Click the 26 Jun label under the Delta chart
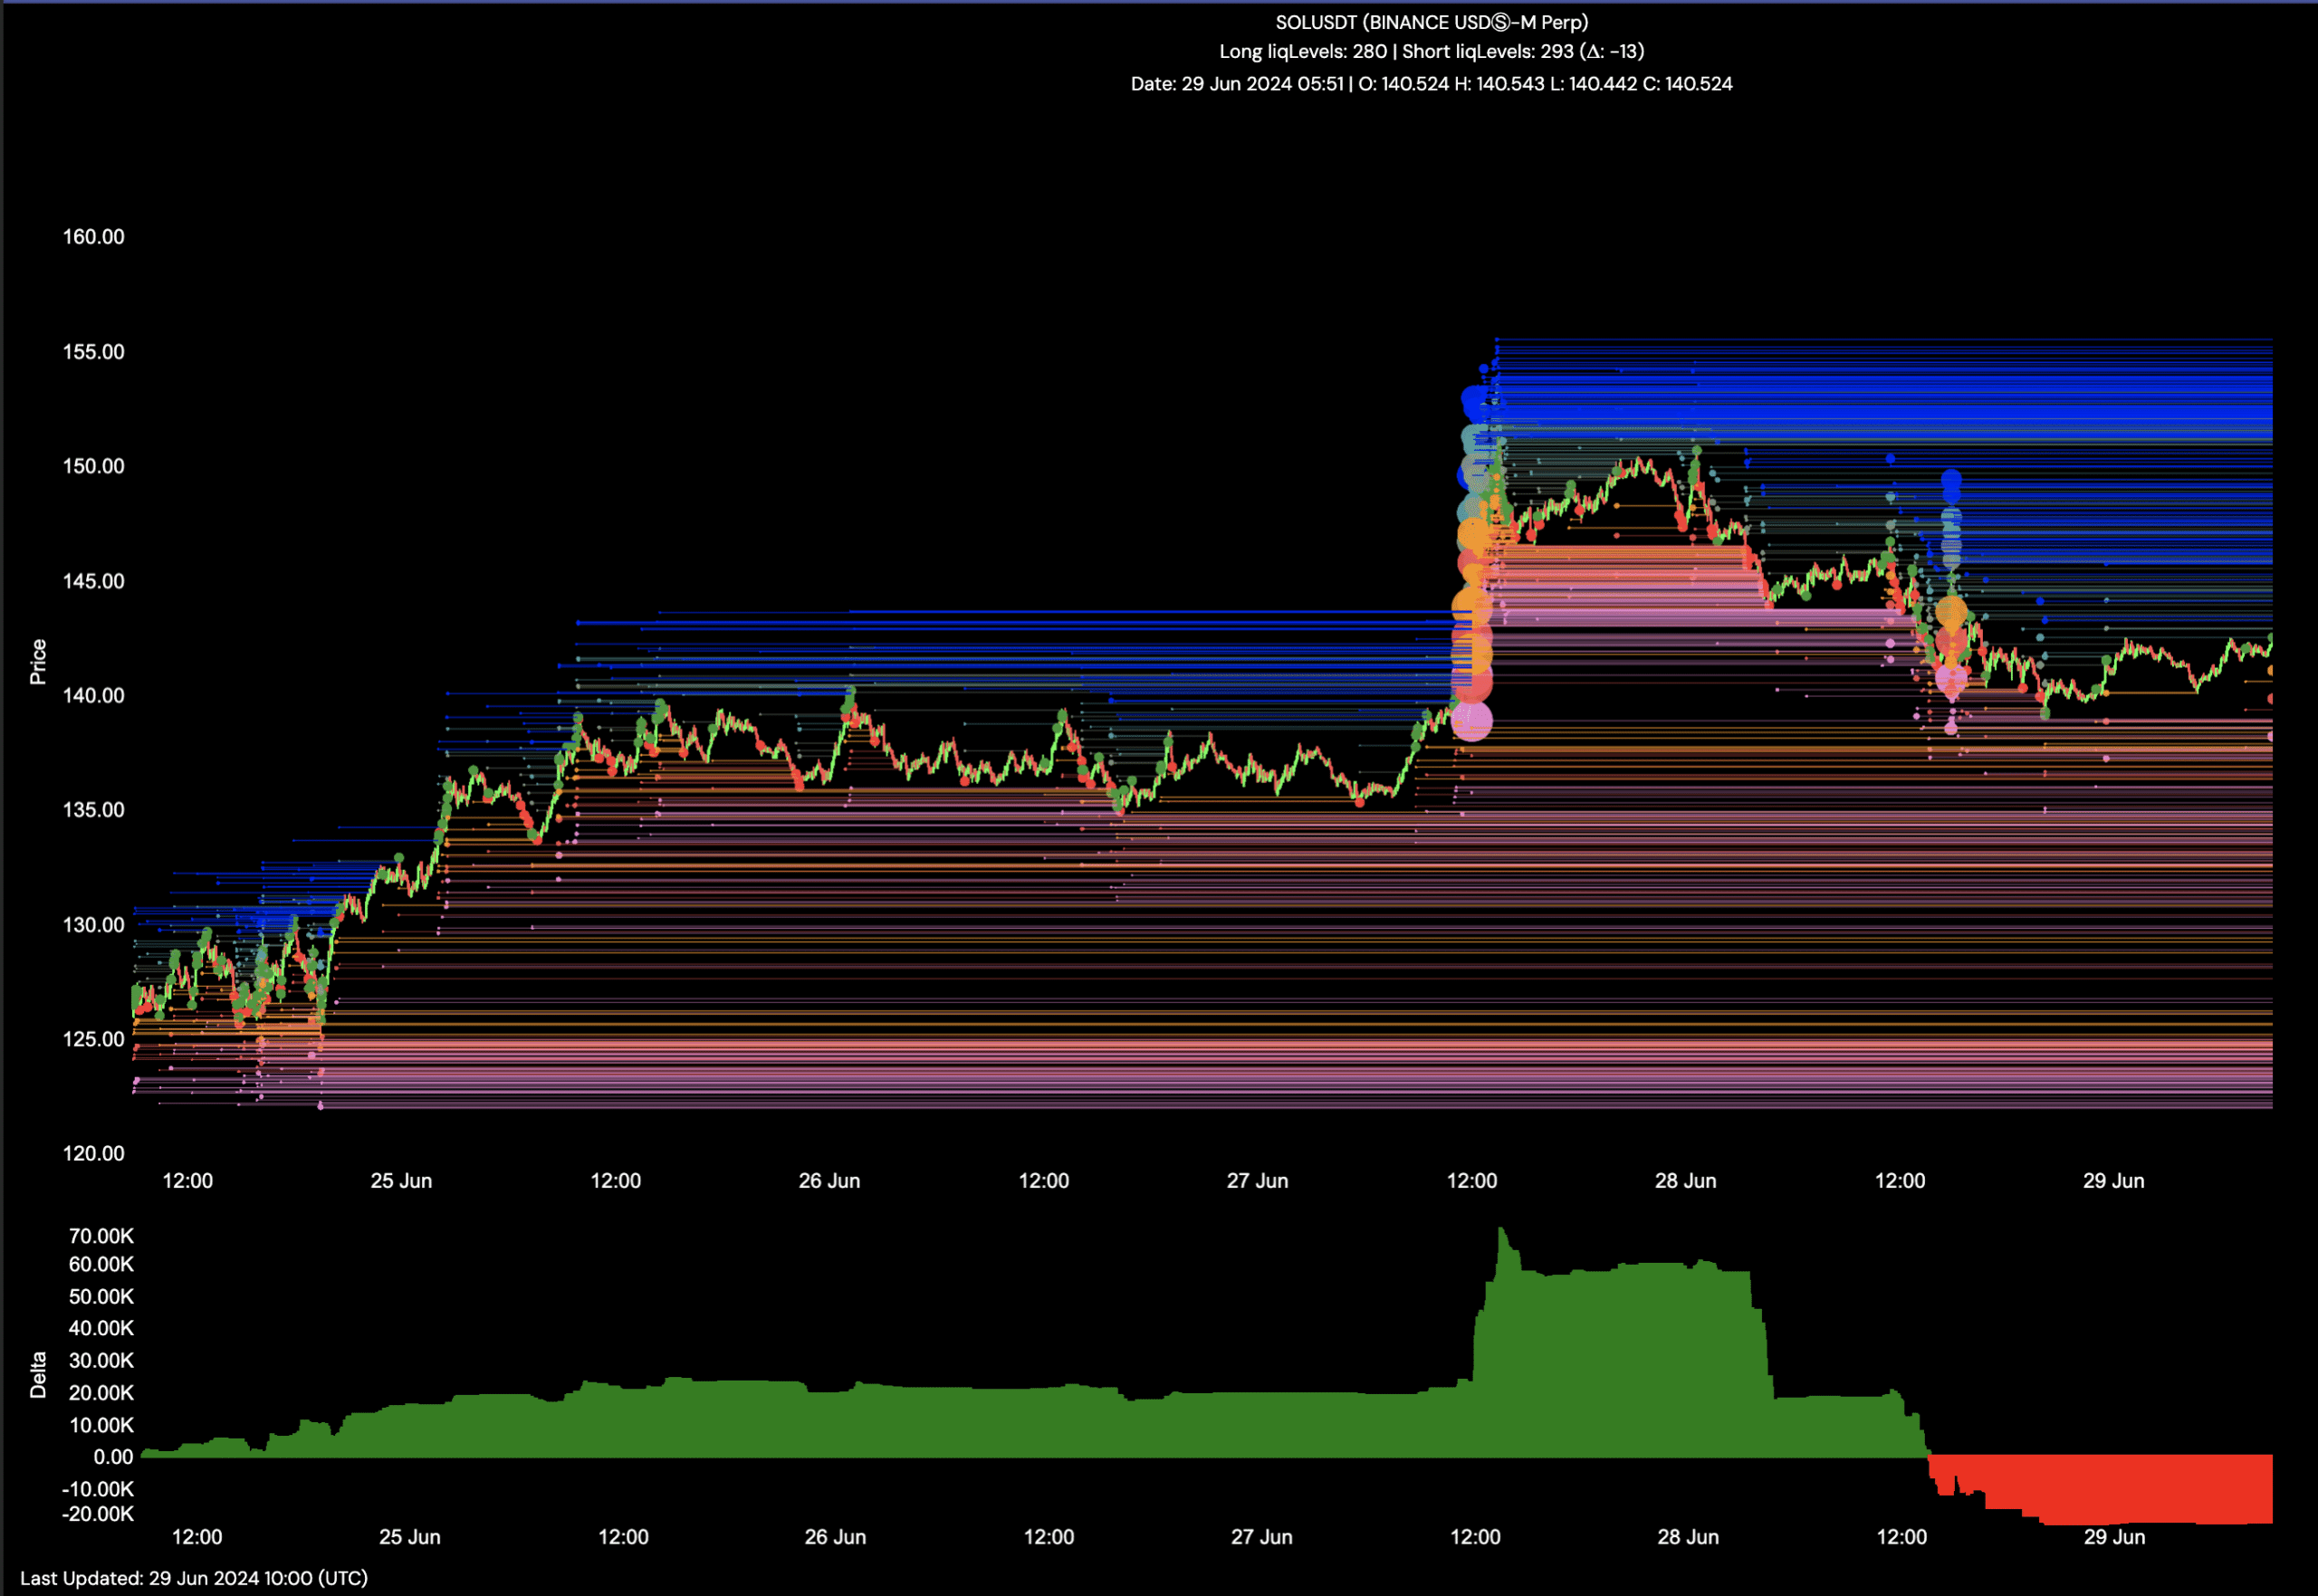 click(x=835, y=1538)
